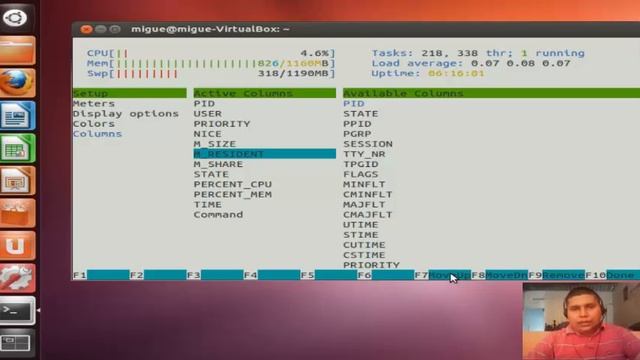Launch Firefox web browser
This screenshot has width=640, height=360.
pyautogui.click(x=17, y=82)
